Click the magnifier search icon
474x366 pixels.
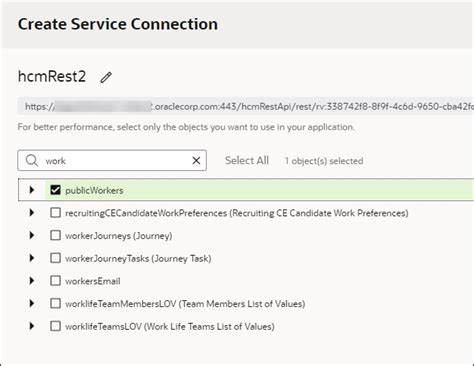pyautogui.click(x=32, y=160)
